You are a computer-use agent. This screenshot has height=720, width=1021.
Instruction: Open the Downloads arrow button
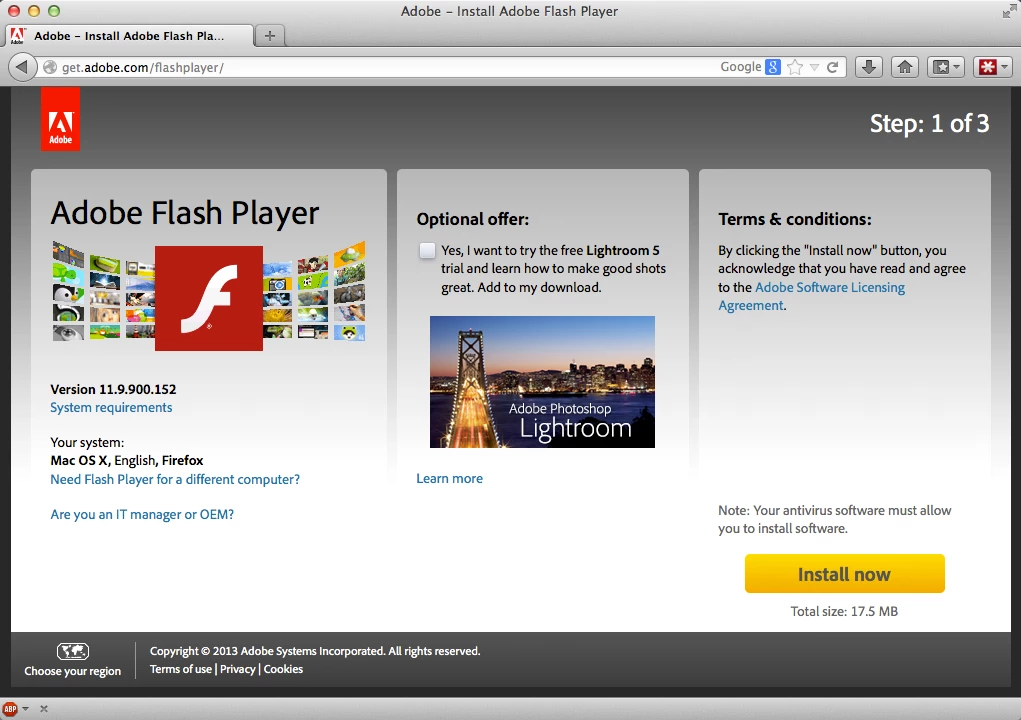869,67
